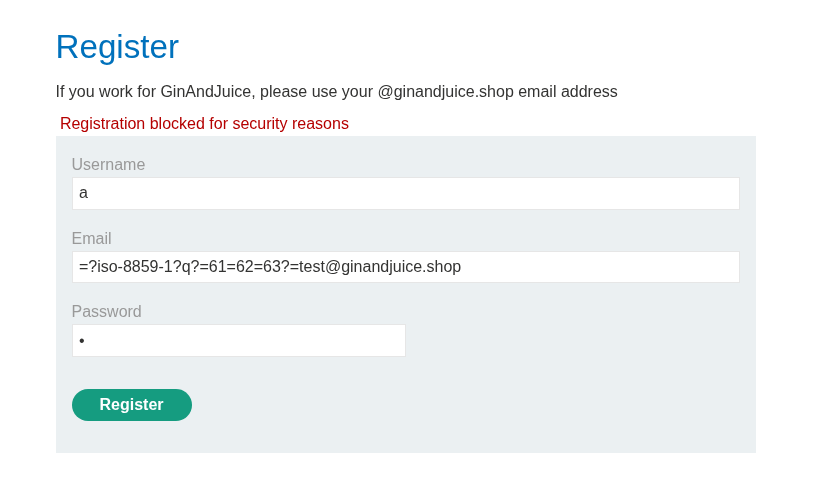817x480 pixels.
Task: Click the blue Register page heading
Action: pyautogui.click(x=117, y=47)
